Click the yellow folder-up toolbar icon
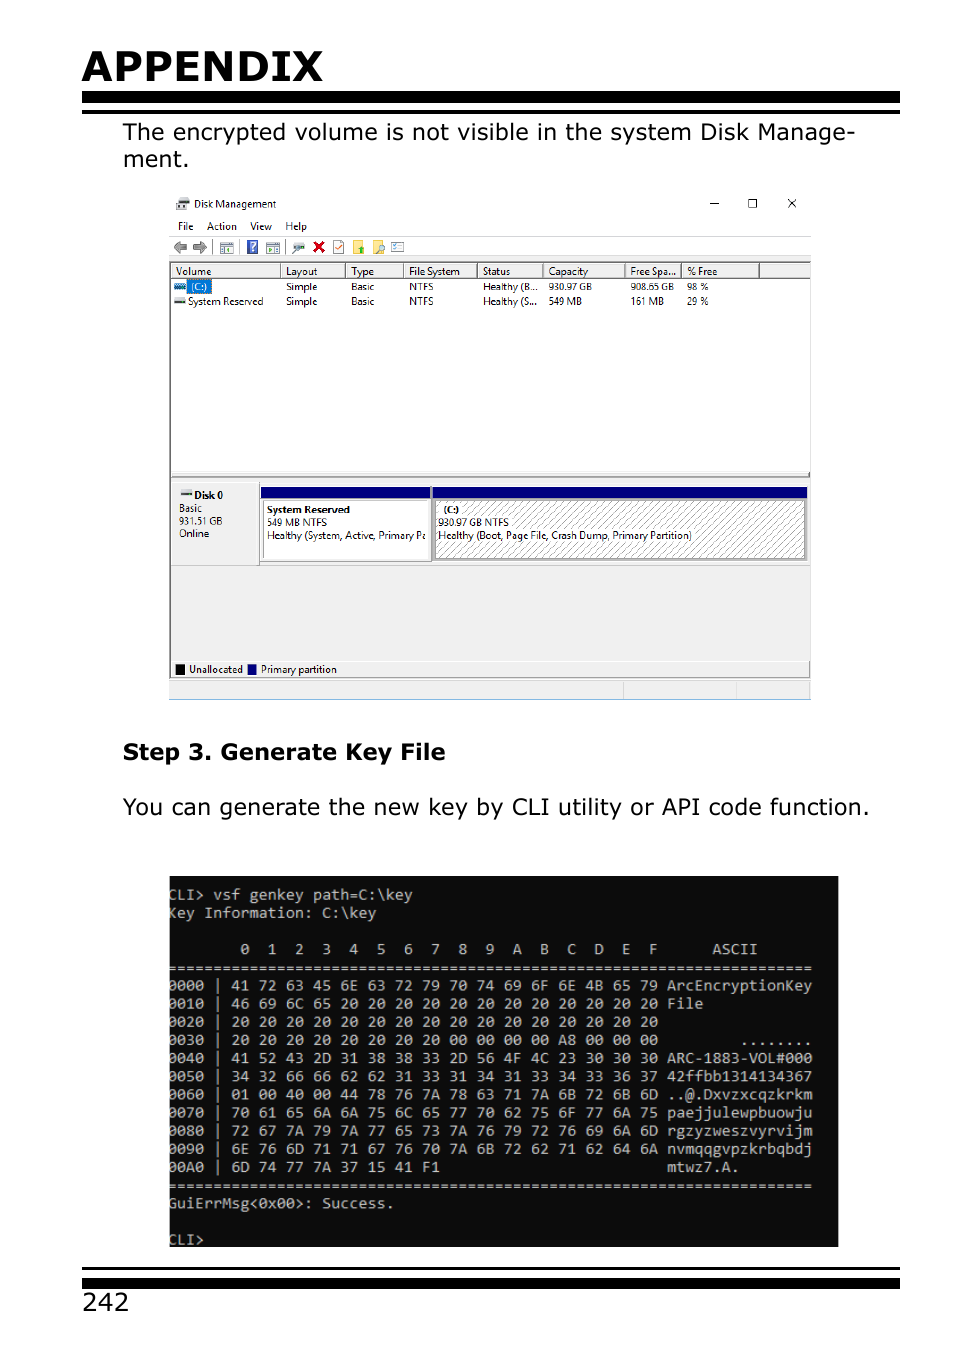954x1354 pixels. tap(358, 247)
